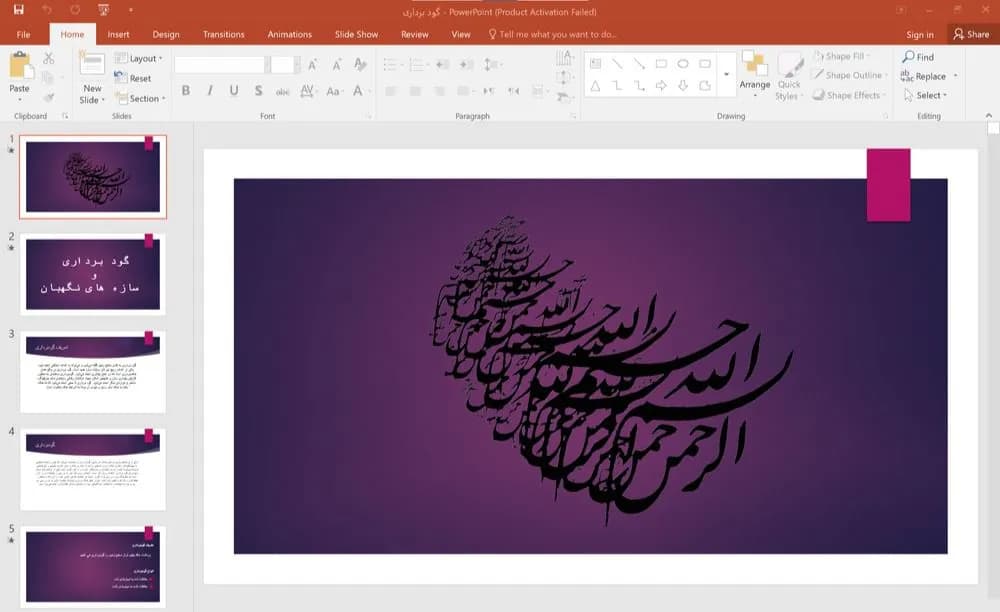1000x612 pixels.
Task: Click the Reset slide button
Action: pos(133,78)
